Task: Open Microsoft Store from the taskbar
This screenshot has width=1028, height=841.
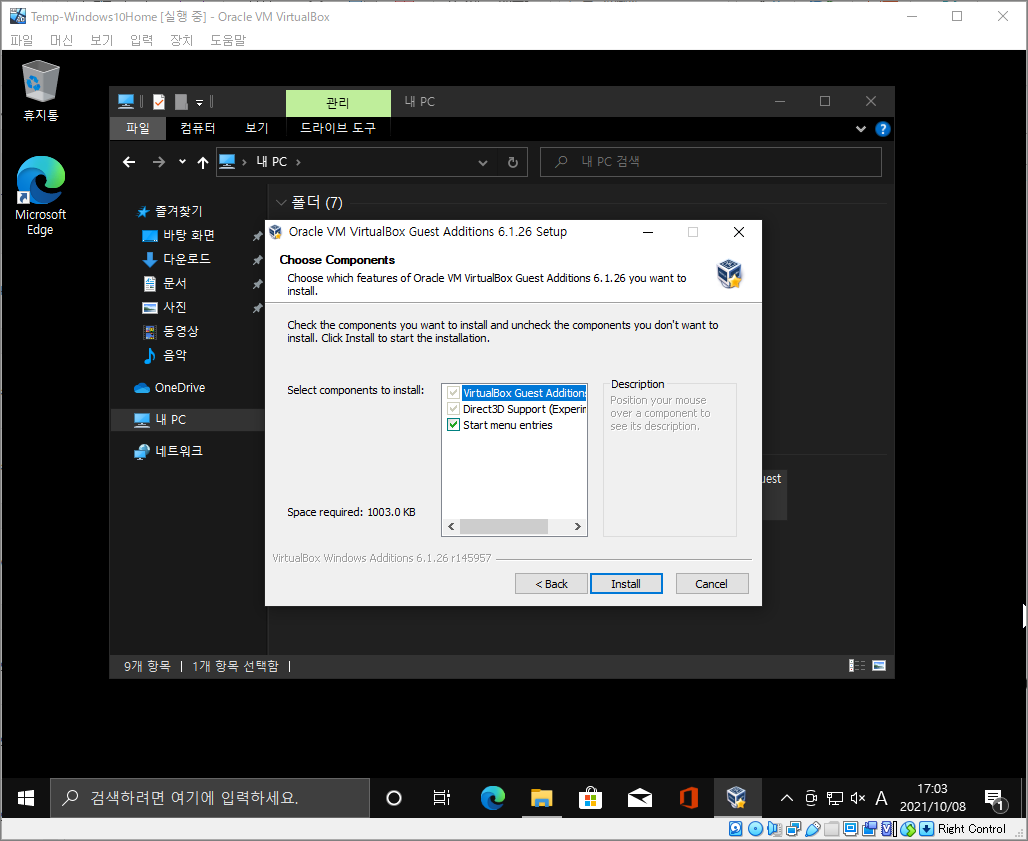Action: 591,798
